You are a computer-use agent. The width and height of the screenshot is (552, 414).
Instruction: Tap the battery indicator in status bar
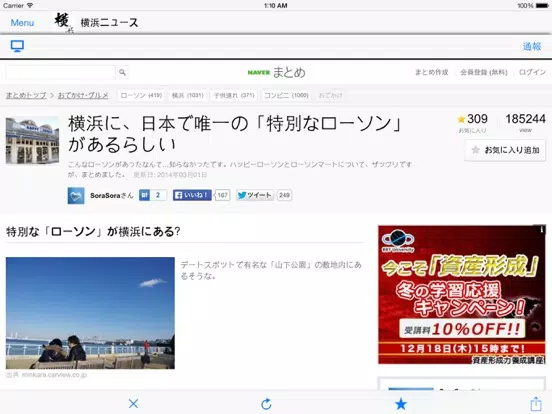542,5
